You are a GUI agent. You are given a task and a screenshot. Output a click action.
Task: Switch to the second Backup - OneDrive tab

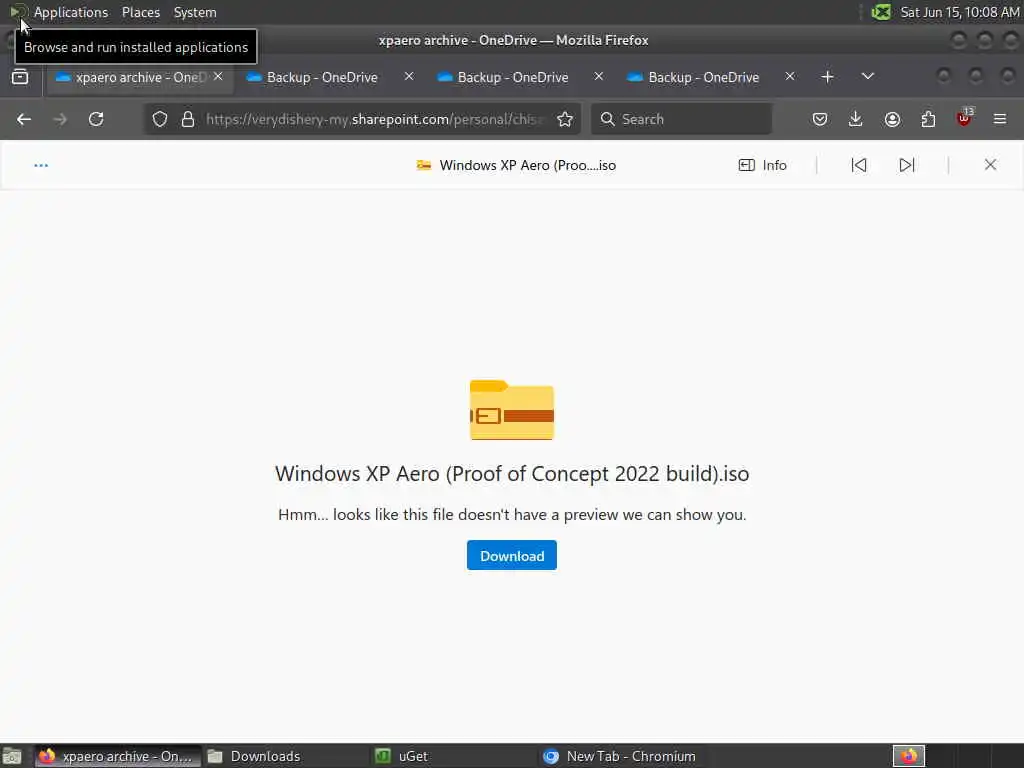[x=322, y=77]
